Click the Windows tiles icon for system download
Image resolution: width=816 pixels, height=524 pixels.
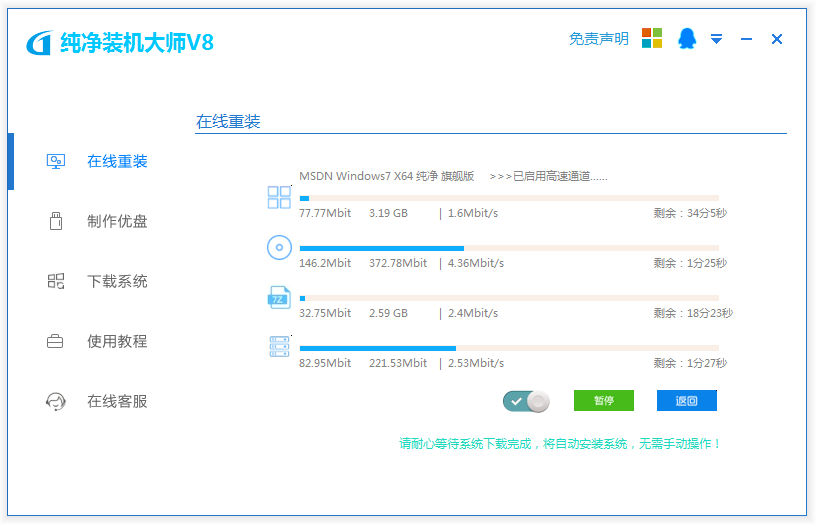coord(279,197)
